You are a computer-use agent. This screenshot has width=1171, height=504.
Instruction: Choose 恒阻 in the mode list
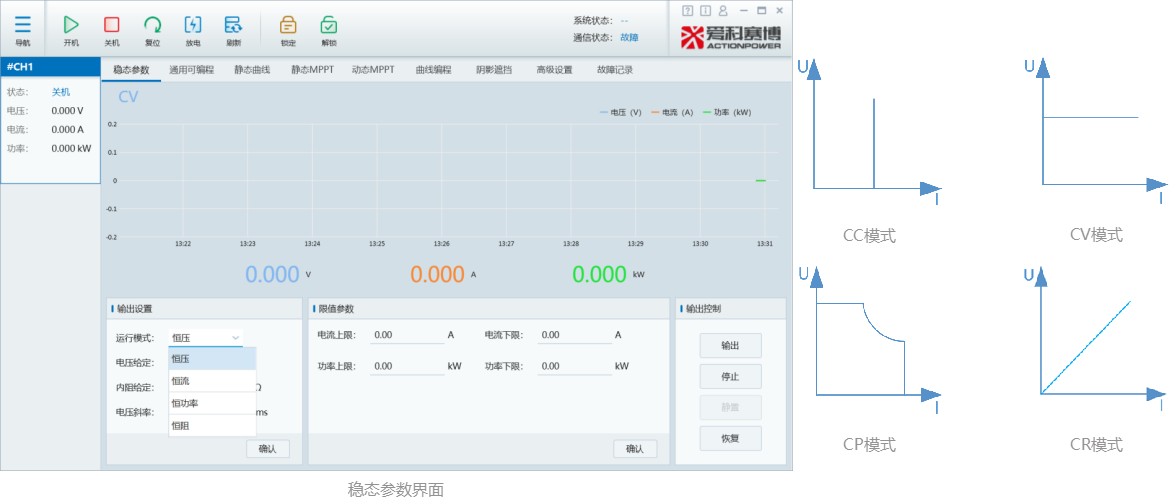tap(213, 425)
